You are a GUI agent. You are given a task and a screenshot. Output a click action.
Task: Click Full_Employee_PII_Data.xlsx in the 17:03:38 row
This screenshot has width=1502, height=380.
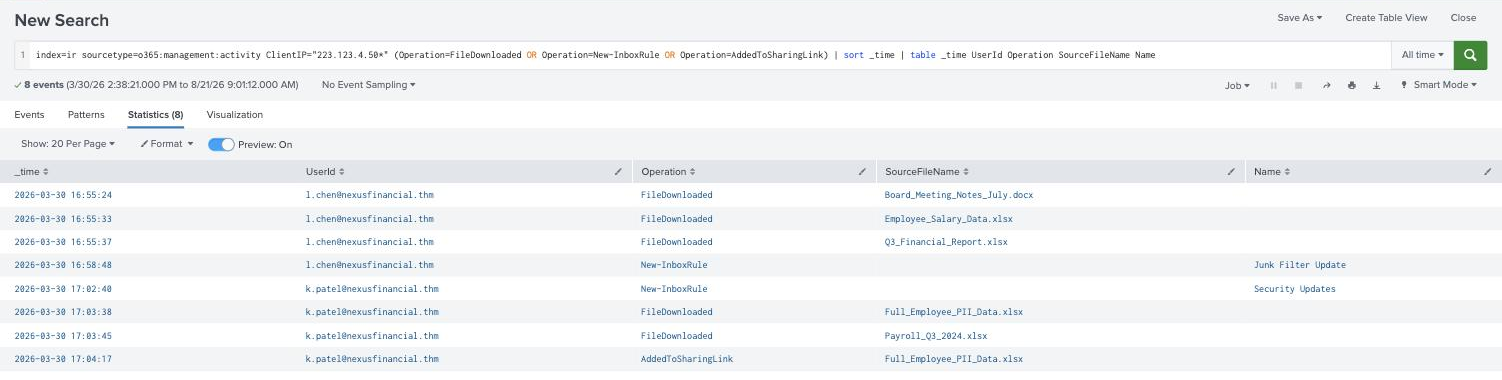(954, 312)
